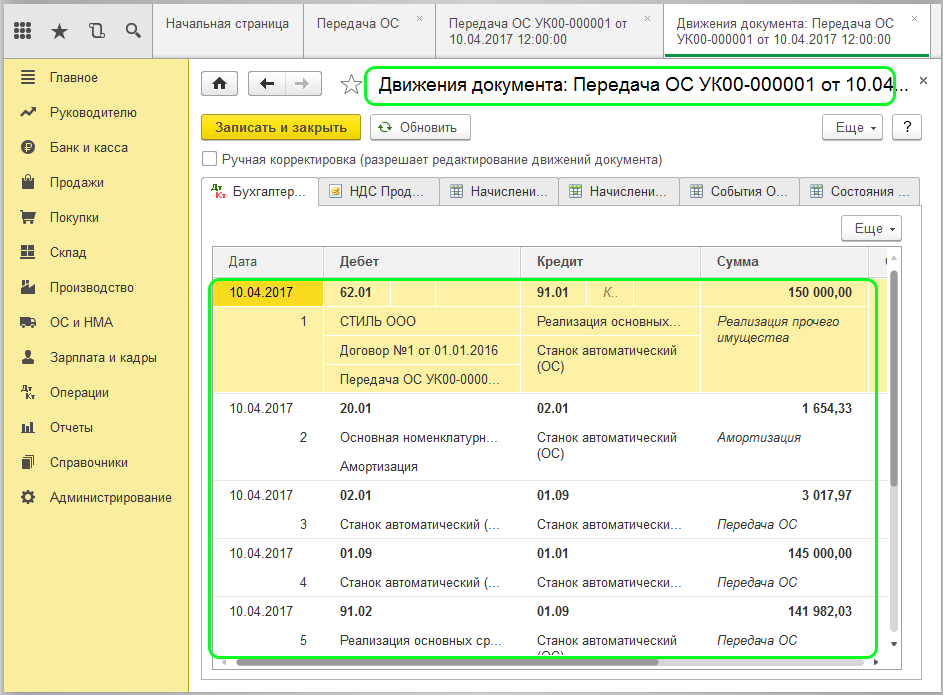Click the Справочники books icon
This screenshot has width=943, height=695.
28,462
